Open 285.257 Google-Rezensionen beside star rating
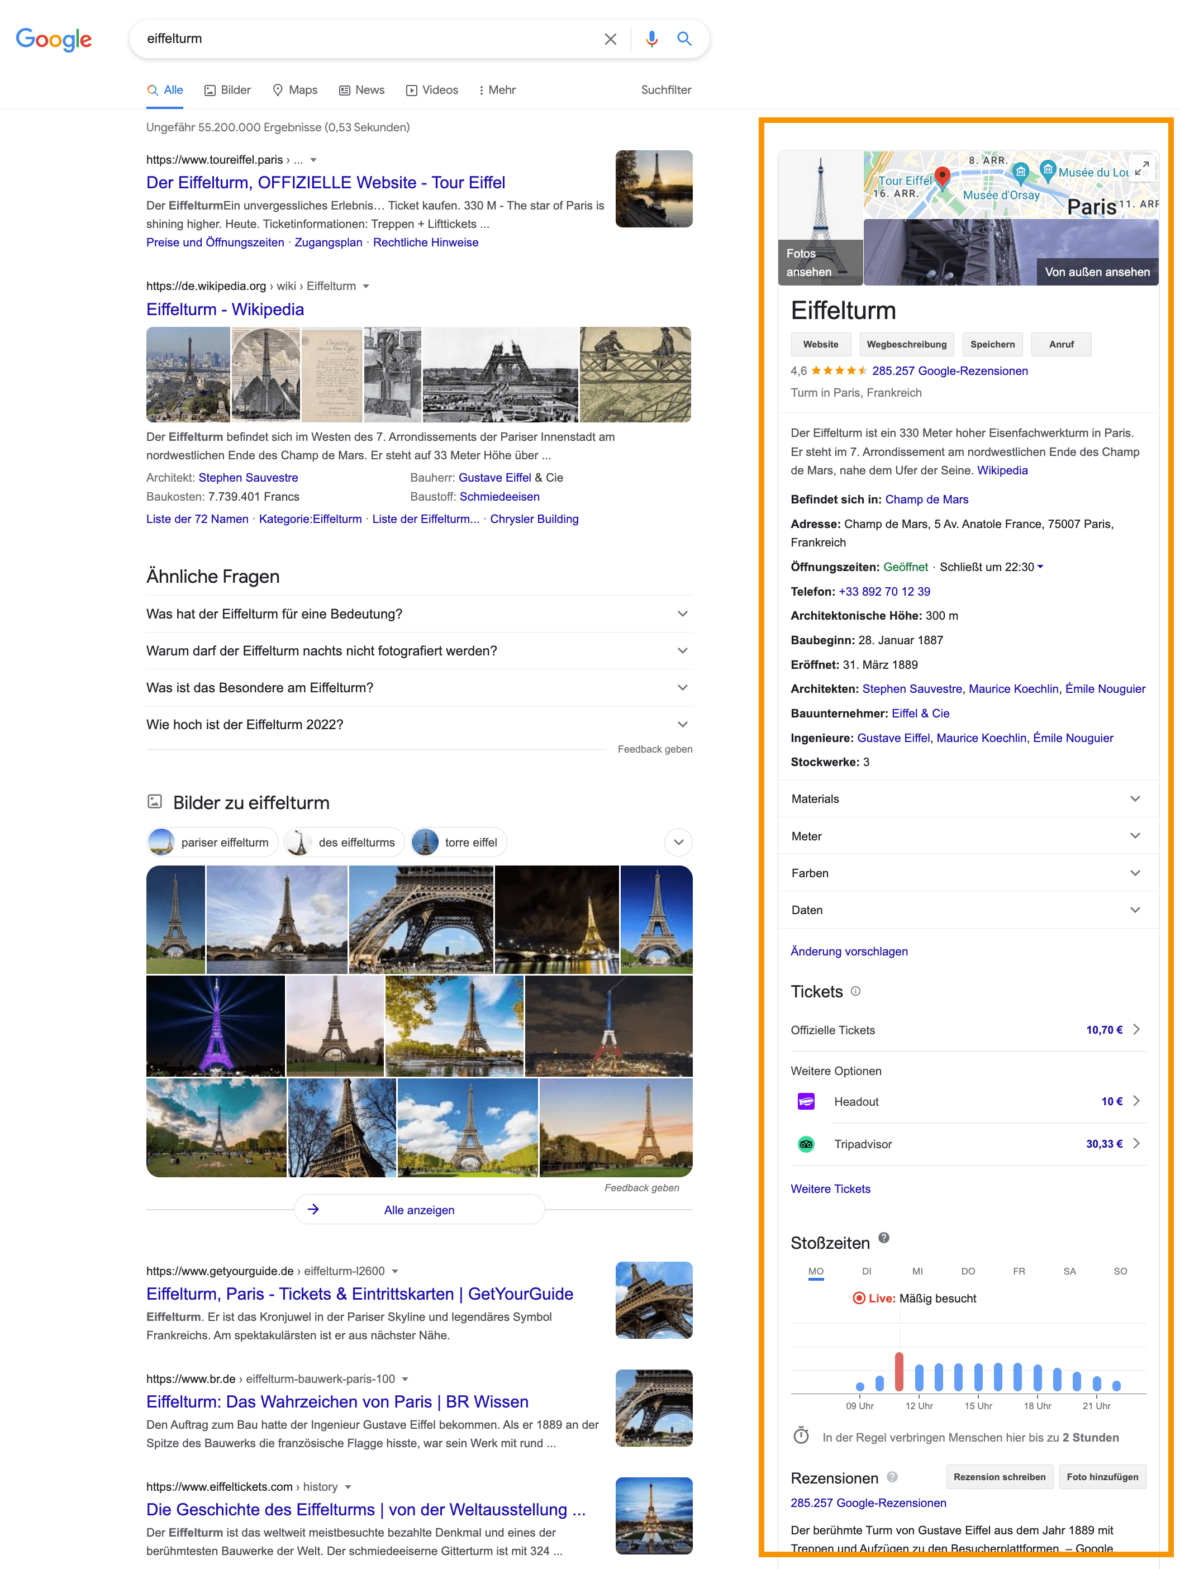Viewport: 1180px width, 1569px height. pyautogui.click(x=950, y=371)
